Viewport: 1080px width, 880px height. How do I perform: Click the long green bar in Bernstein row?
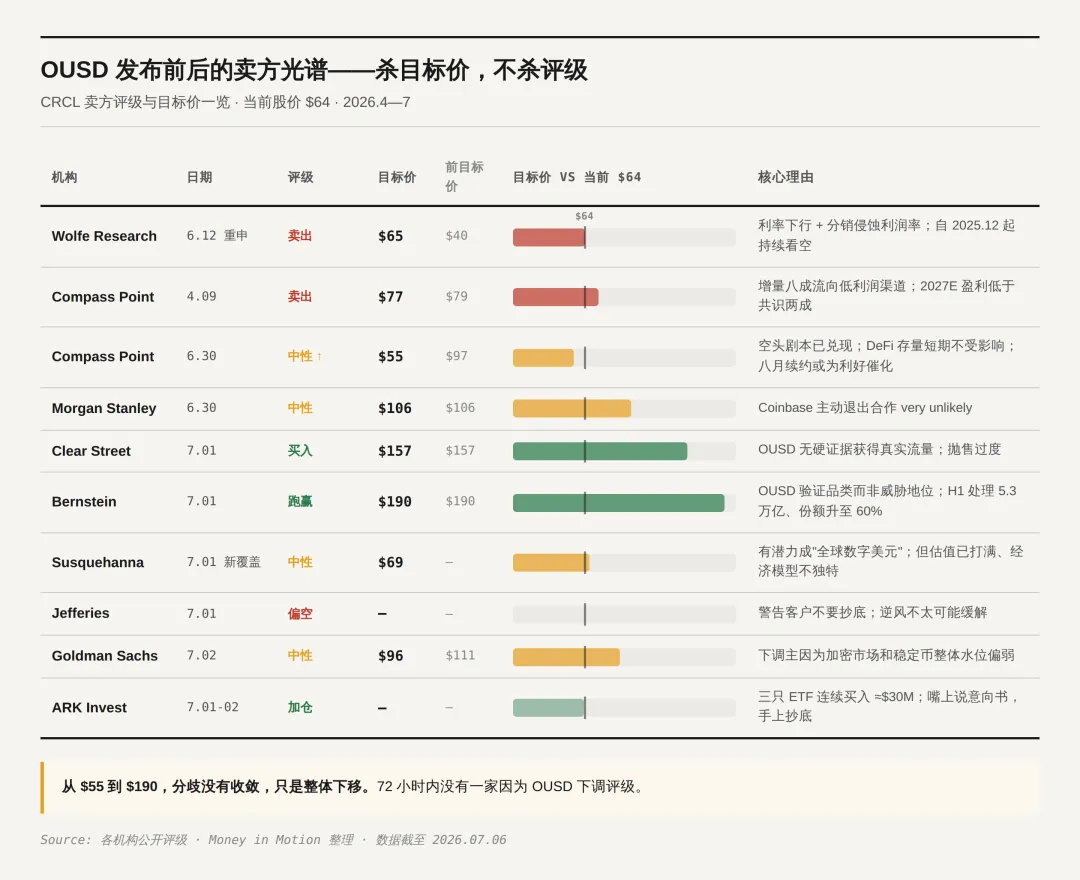pos(619,503)
